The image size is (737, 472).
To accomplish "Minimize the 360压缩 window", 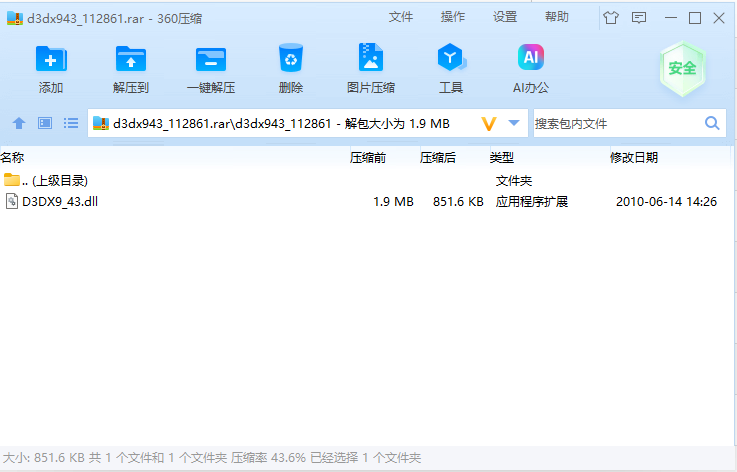I will pyautogui.click(x=671, y=18).
